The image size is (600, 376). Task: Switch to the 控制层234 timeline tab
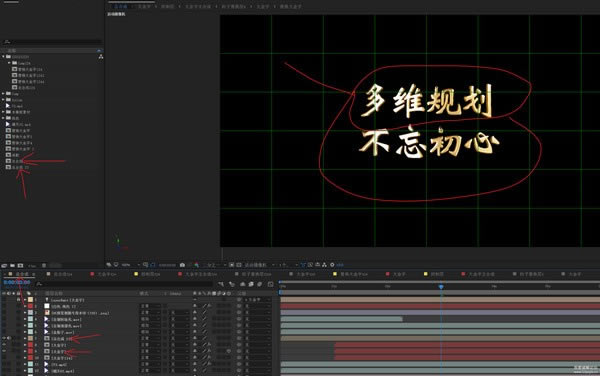tap(151, 274)
